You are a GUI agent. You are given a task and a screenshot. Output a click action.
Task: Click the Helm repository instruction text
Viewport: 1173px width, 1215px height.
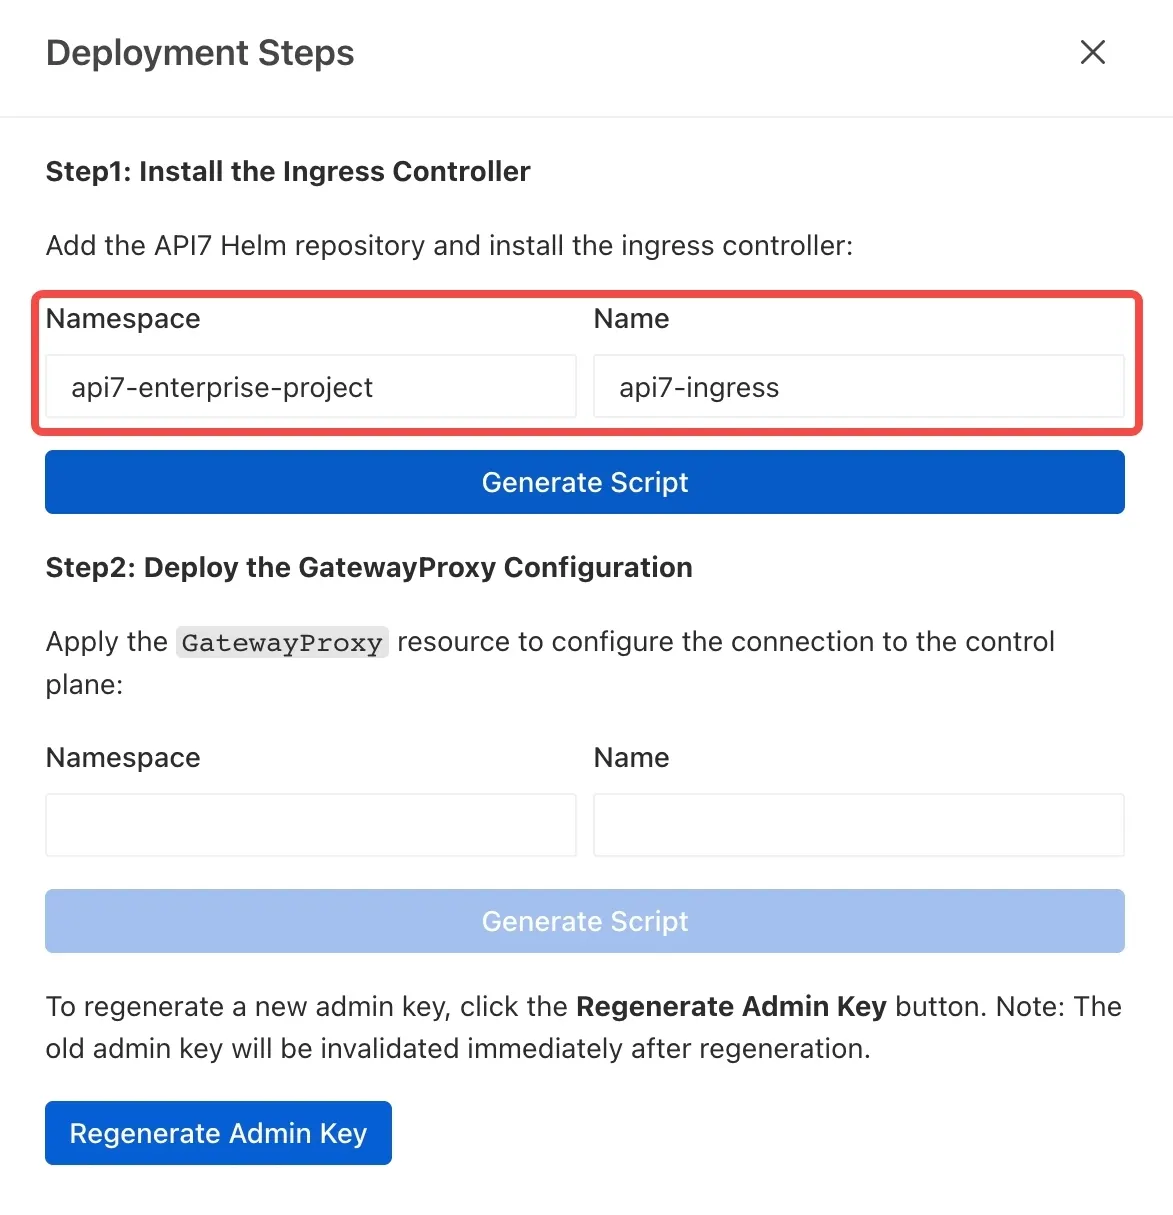pos(447,245)
